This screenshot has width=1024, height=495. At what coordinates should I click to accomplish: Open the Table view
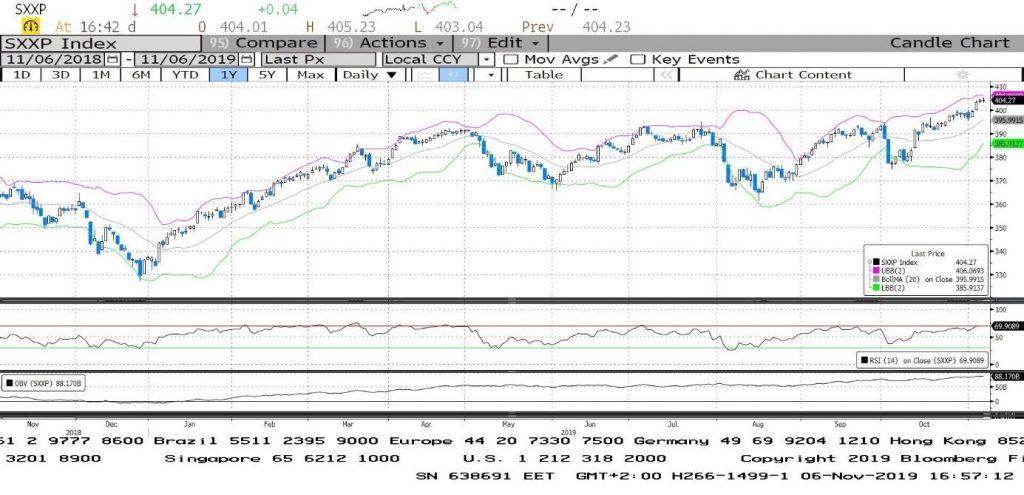(543, 75)
